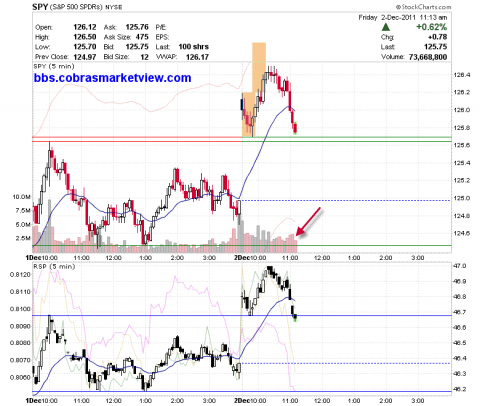Image resolution: width=480 pixels, height=406 pixels.
Task: Click the Bid Size value 12
Action: click(144, 57)
